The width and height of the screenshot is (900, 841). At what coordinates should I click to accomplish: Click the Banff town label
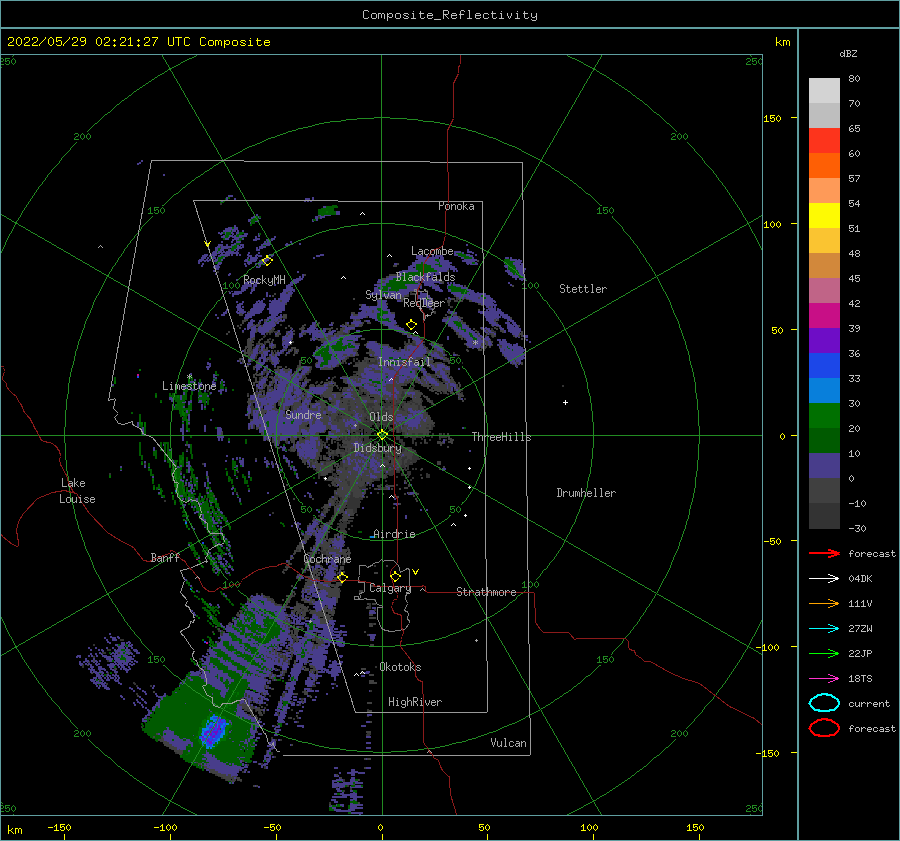[165, 557]
